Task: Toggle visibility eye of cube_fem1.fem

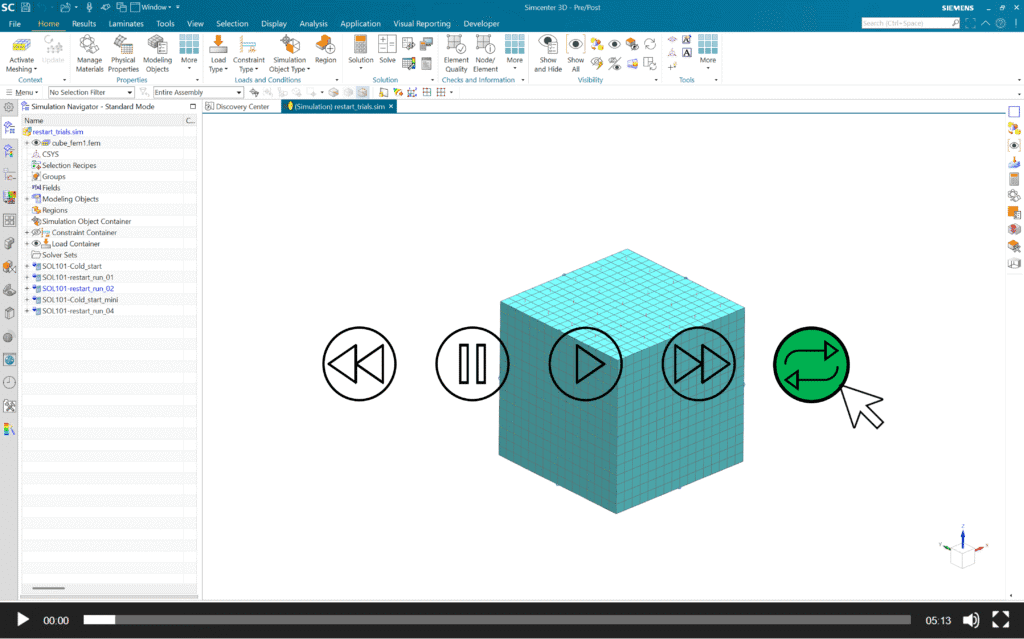Action: coord(36,143)
